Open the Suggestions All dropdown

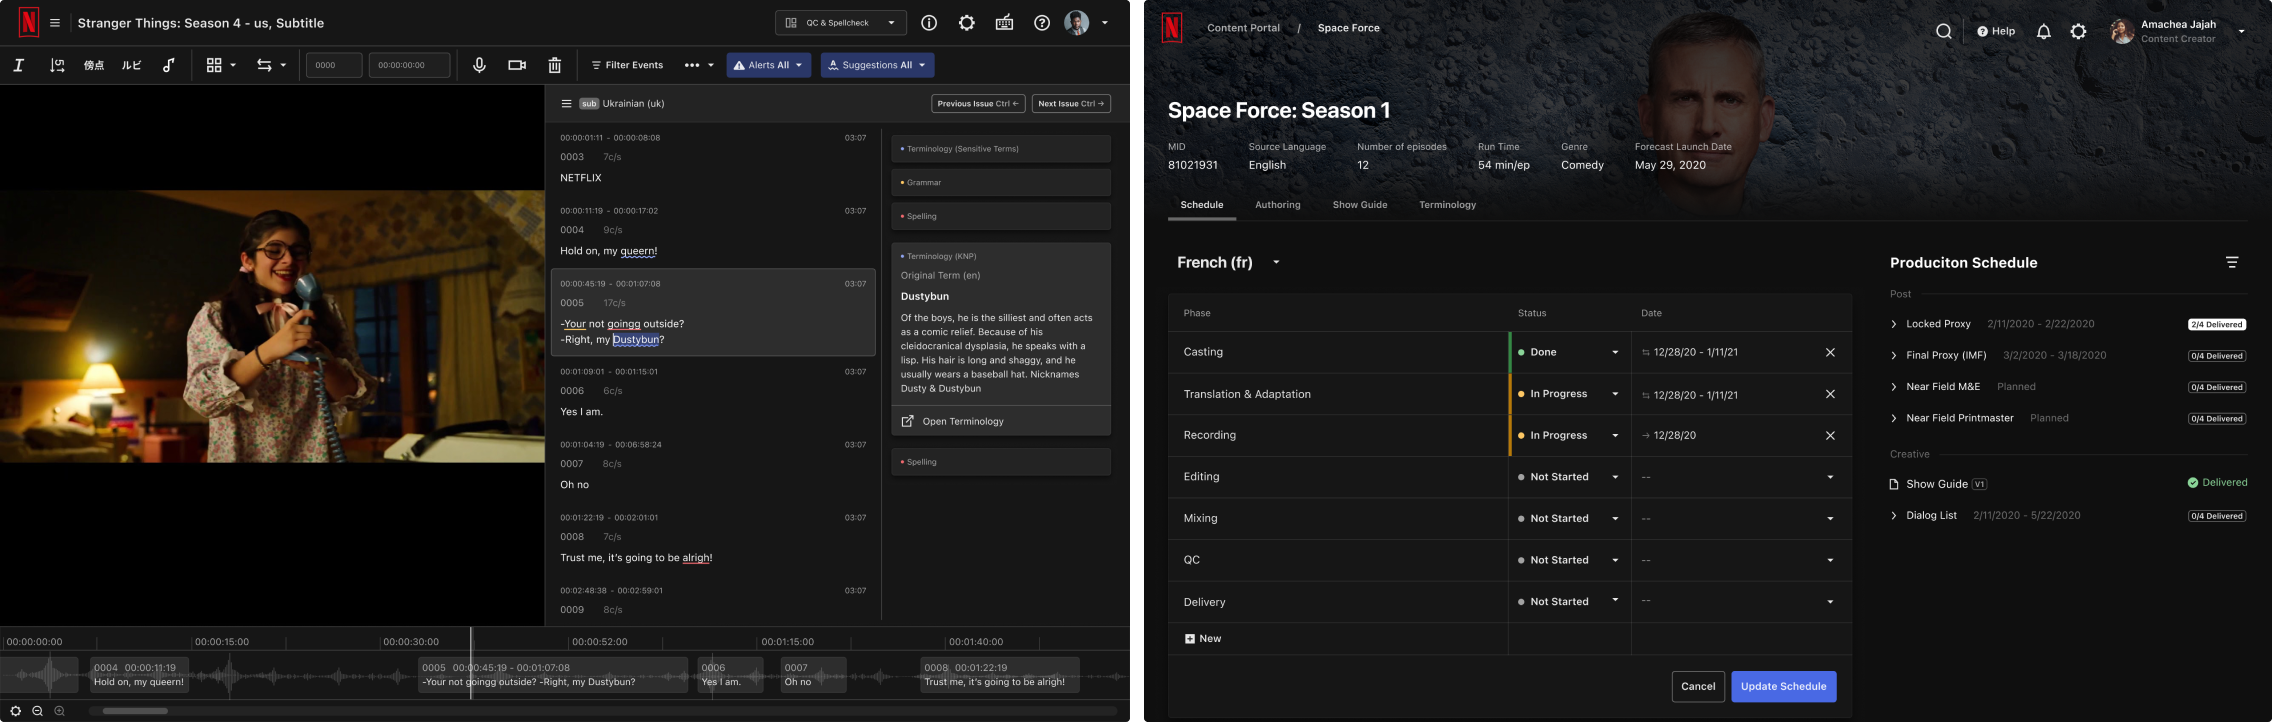877,65
